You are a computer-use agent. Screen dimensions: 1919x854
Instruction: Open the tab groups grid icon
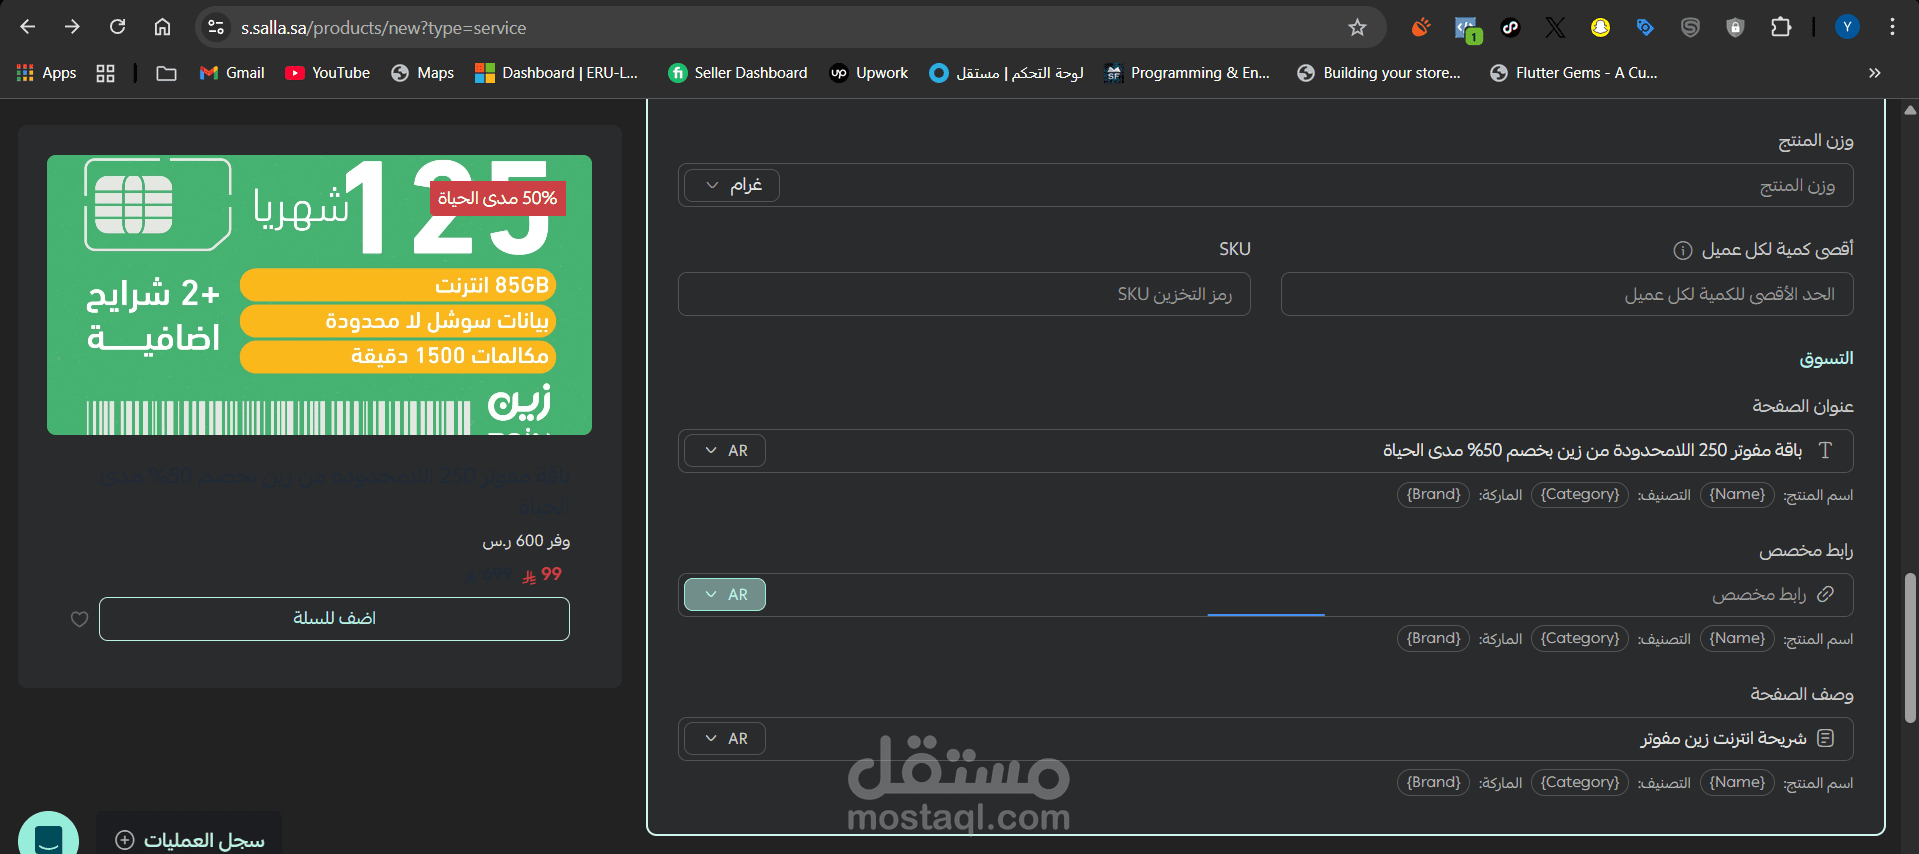pyautogui.click(x=105, y=73)
